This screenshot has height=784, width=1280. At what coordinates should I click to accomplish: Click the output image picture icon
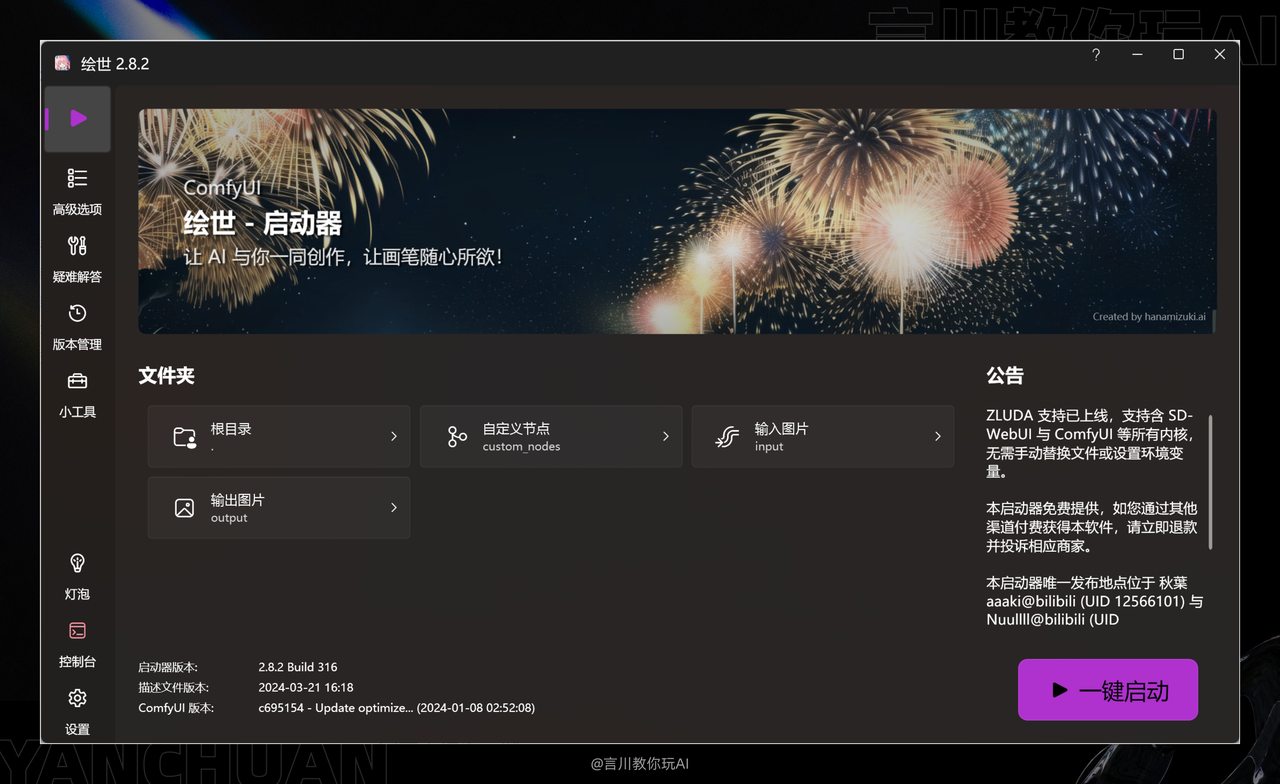184,507
